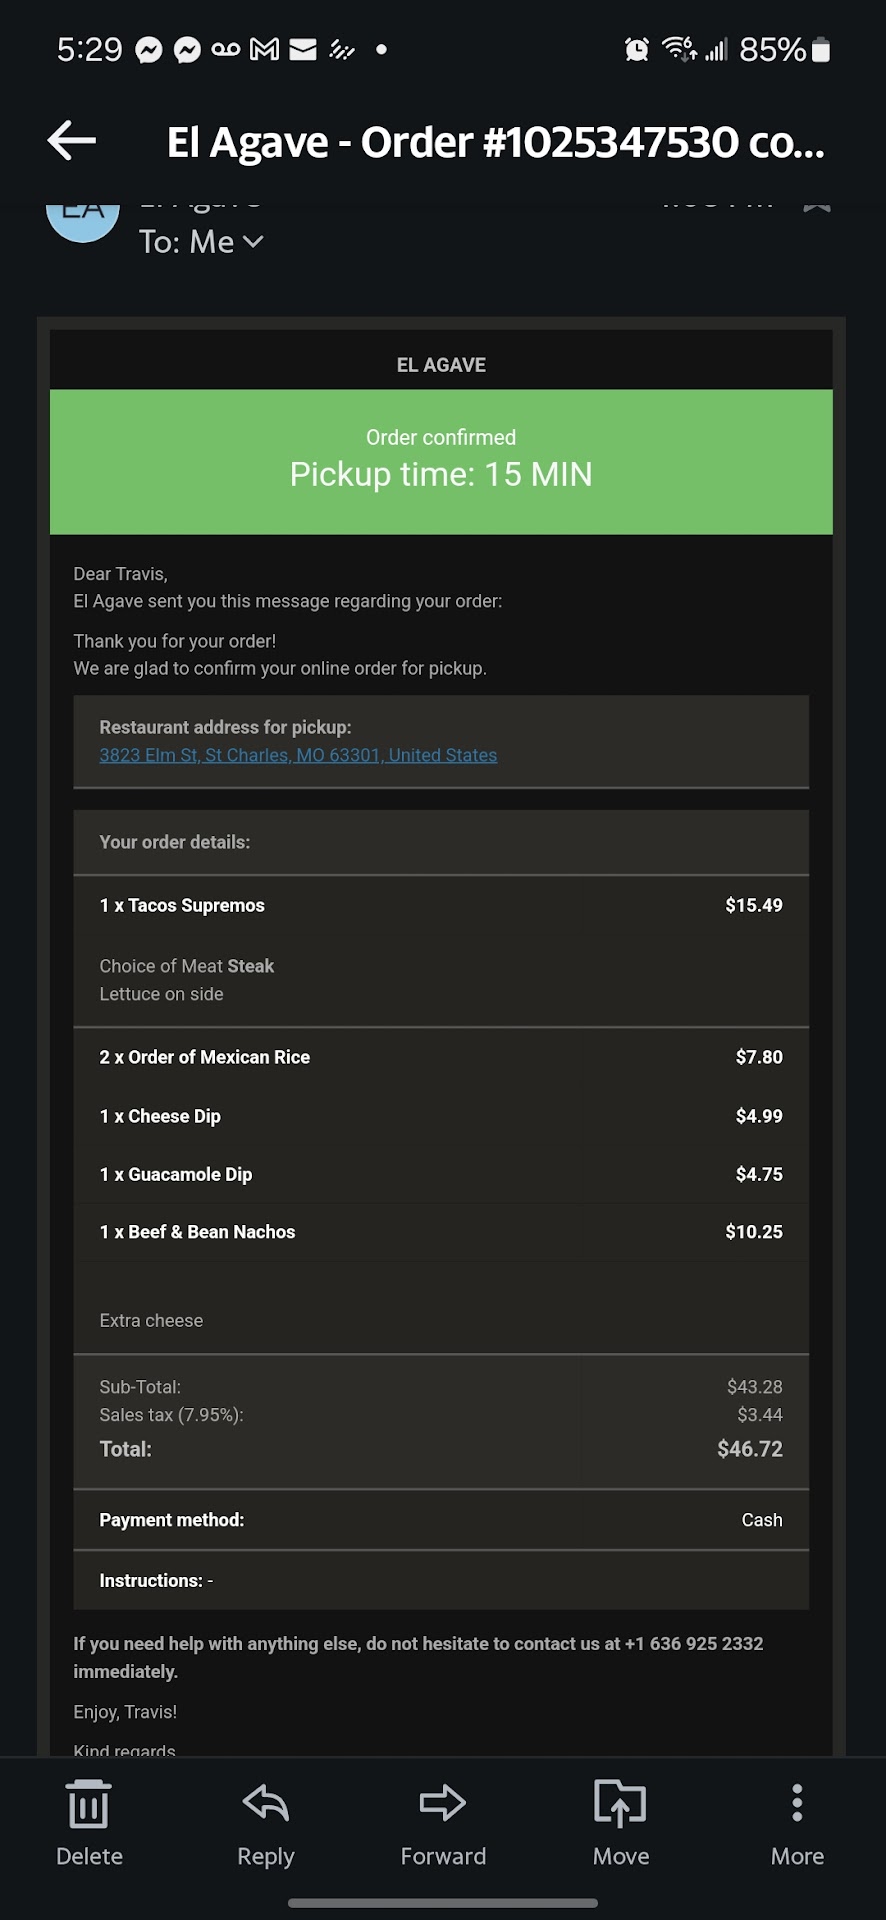Tap the email subject title
This screenshot has width=886, height=1920.
[x=495, y=142]
